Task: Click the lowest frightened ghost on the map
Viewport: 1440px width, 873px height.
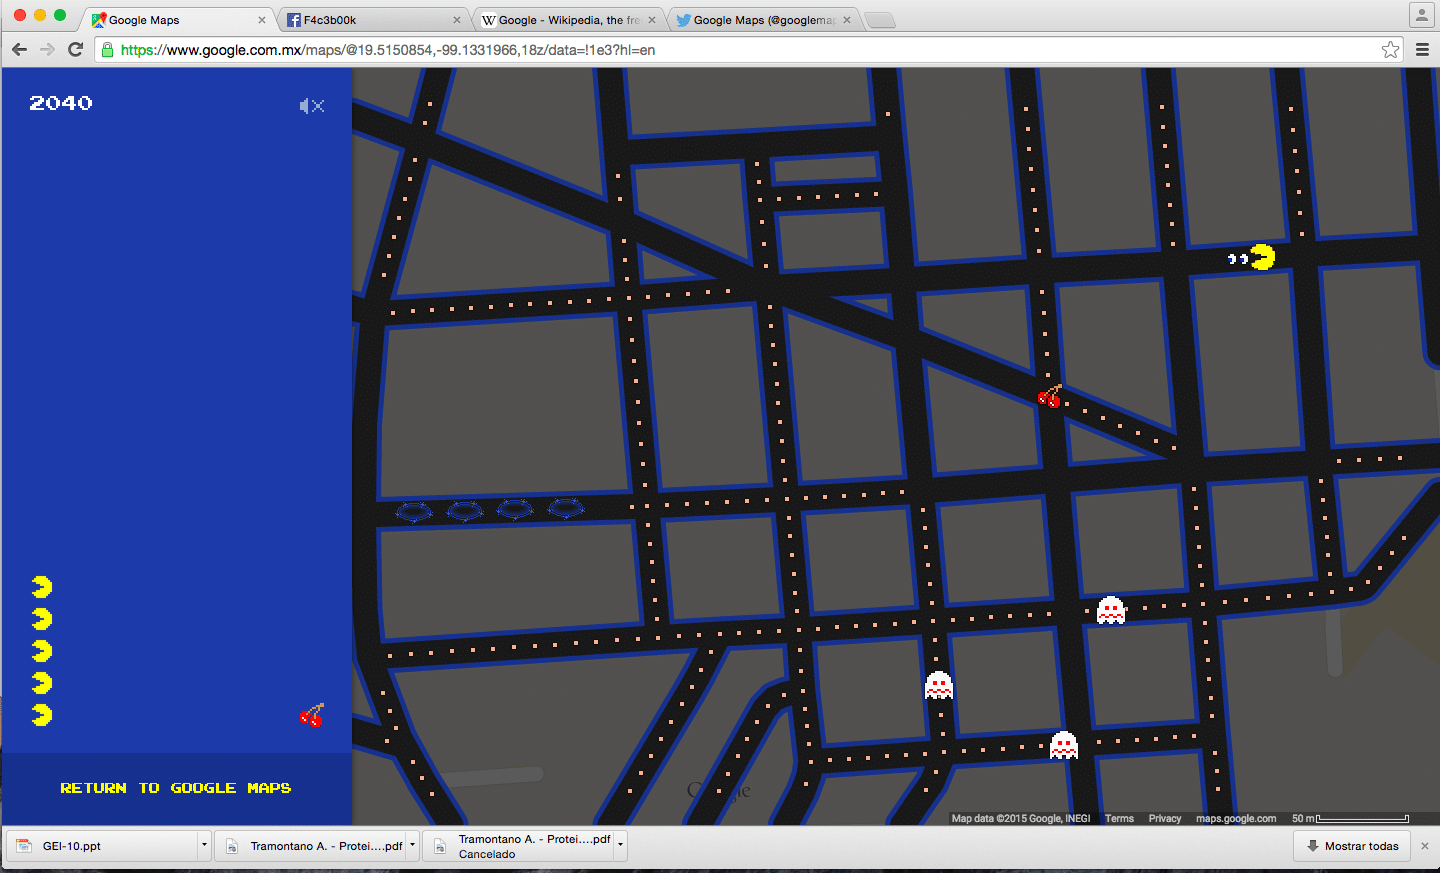Action: 1064,745
